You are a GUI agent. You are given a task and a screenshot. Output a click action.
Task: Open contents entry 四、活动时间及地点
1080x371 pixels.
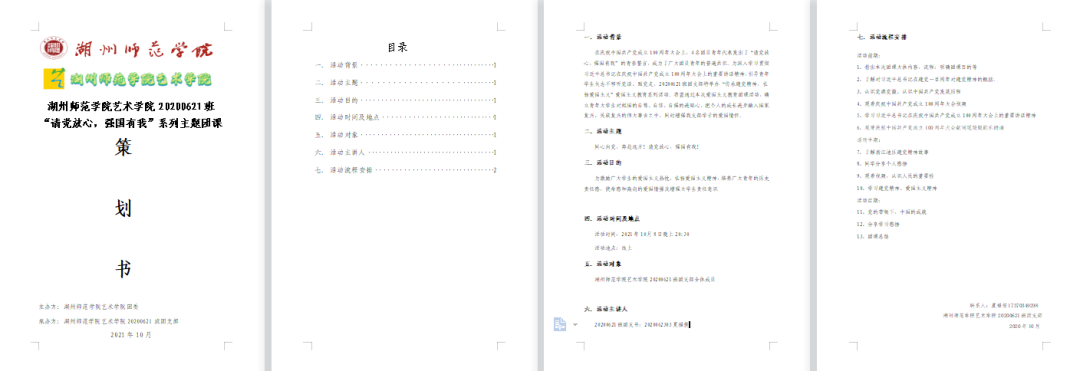(x=406, y=118)
